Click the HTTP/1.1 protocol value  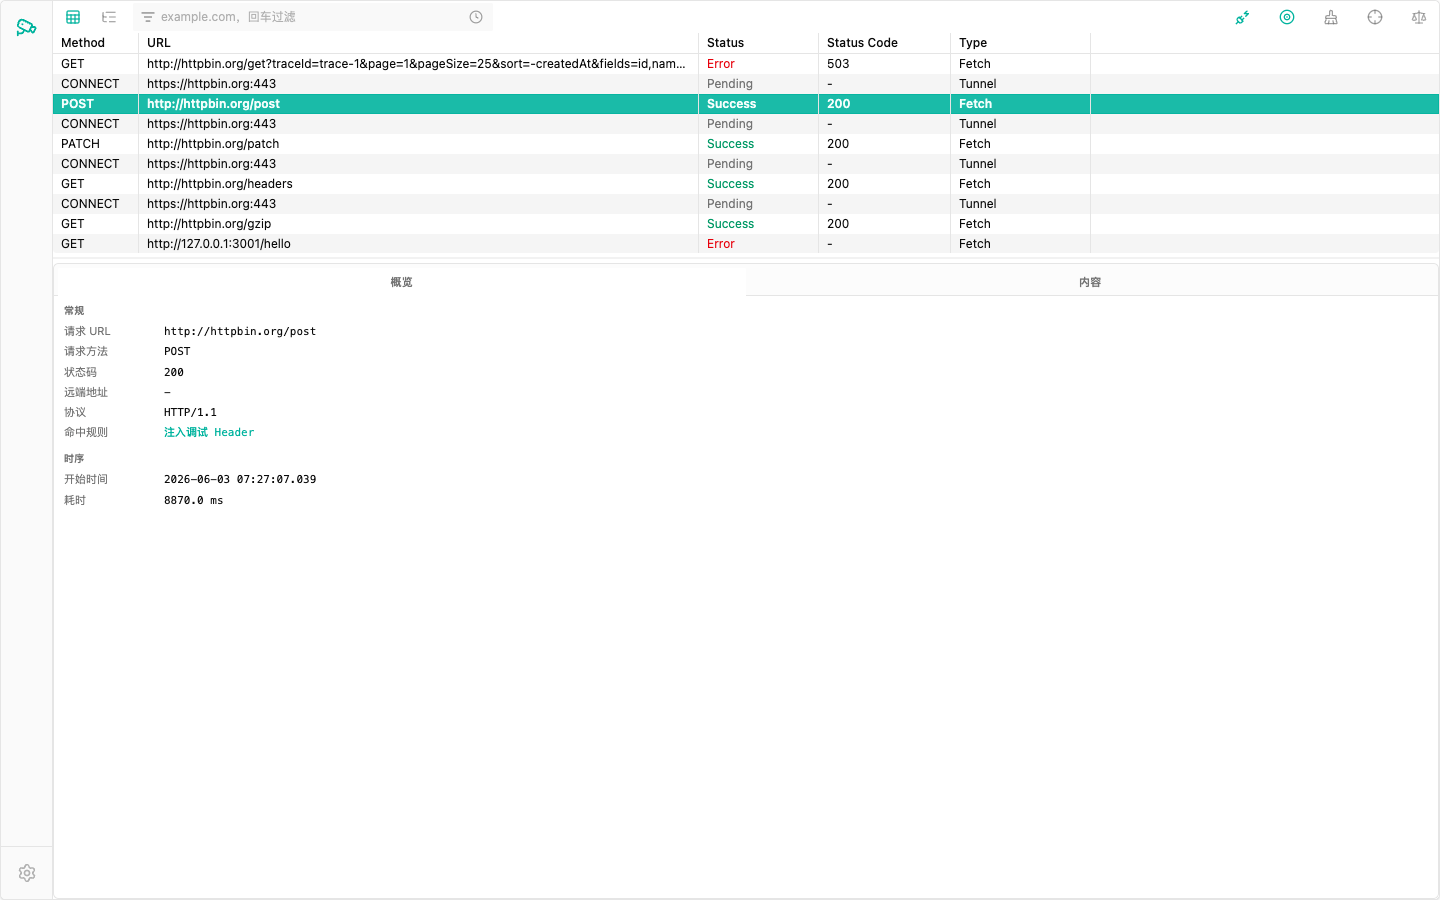190,412
